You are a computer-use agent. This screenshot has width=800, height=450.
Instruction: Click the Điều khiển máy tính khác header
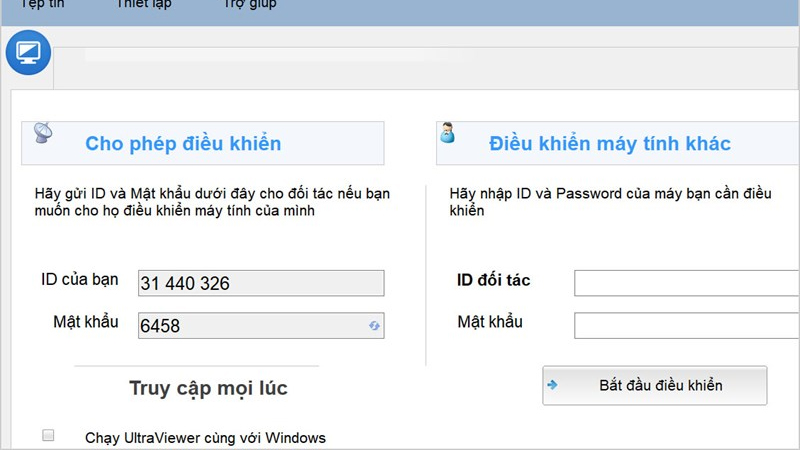tap(610, 143)
